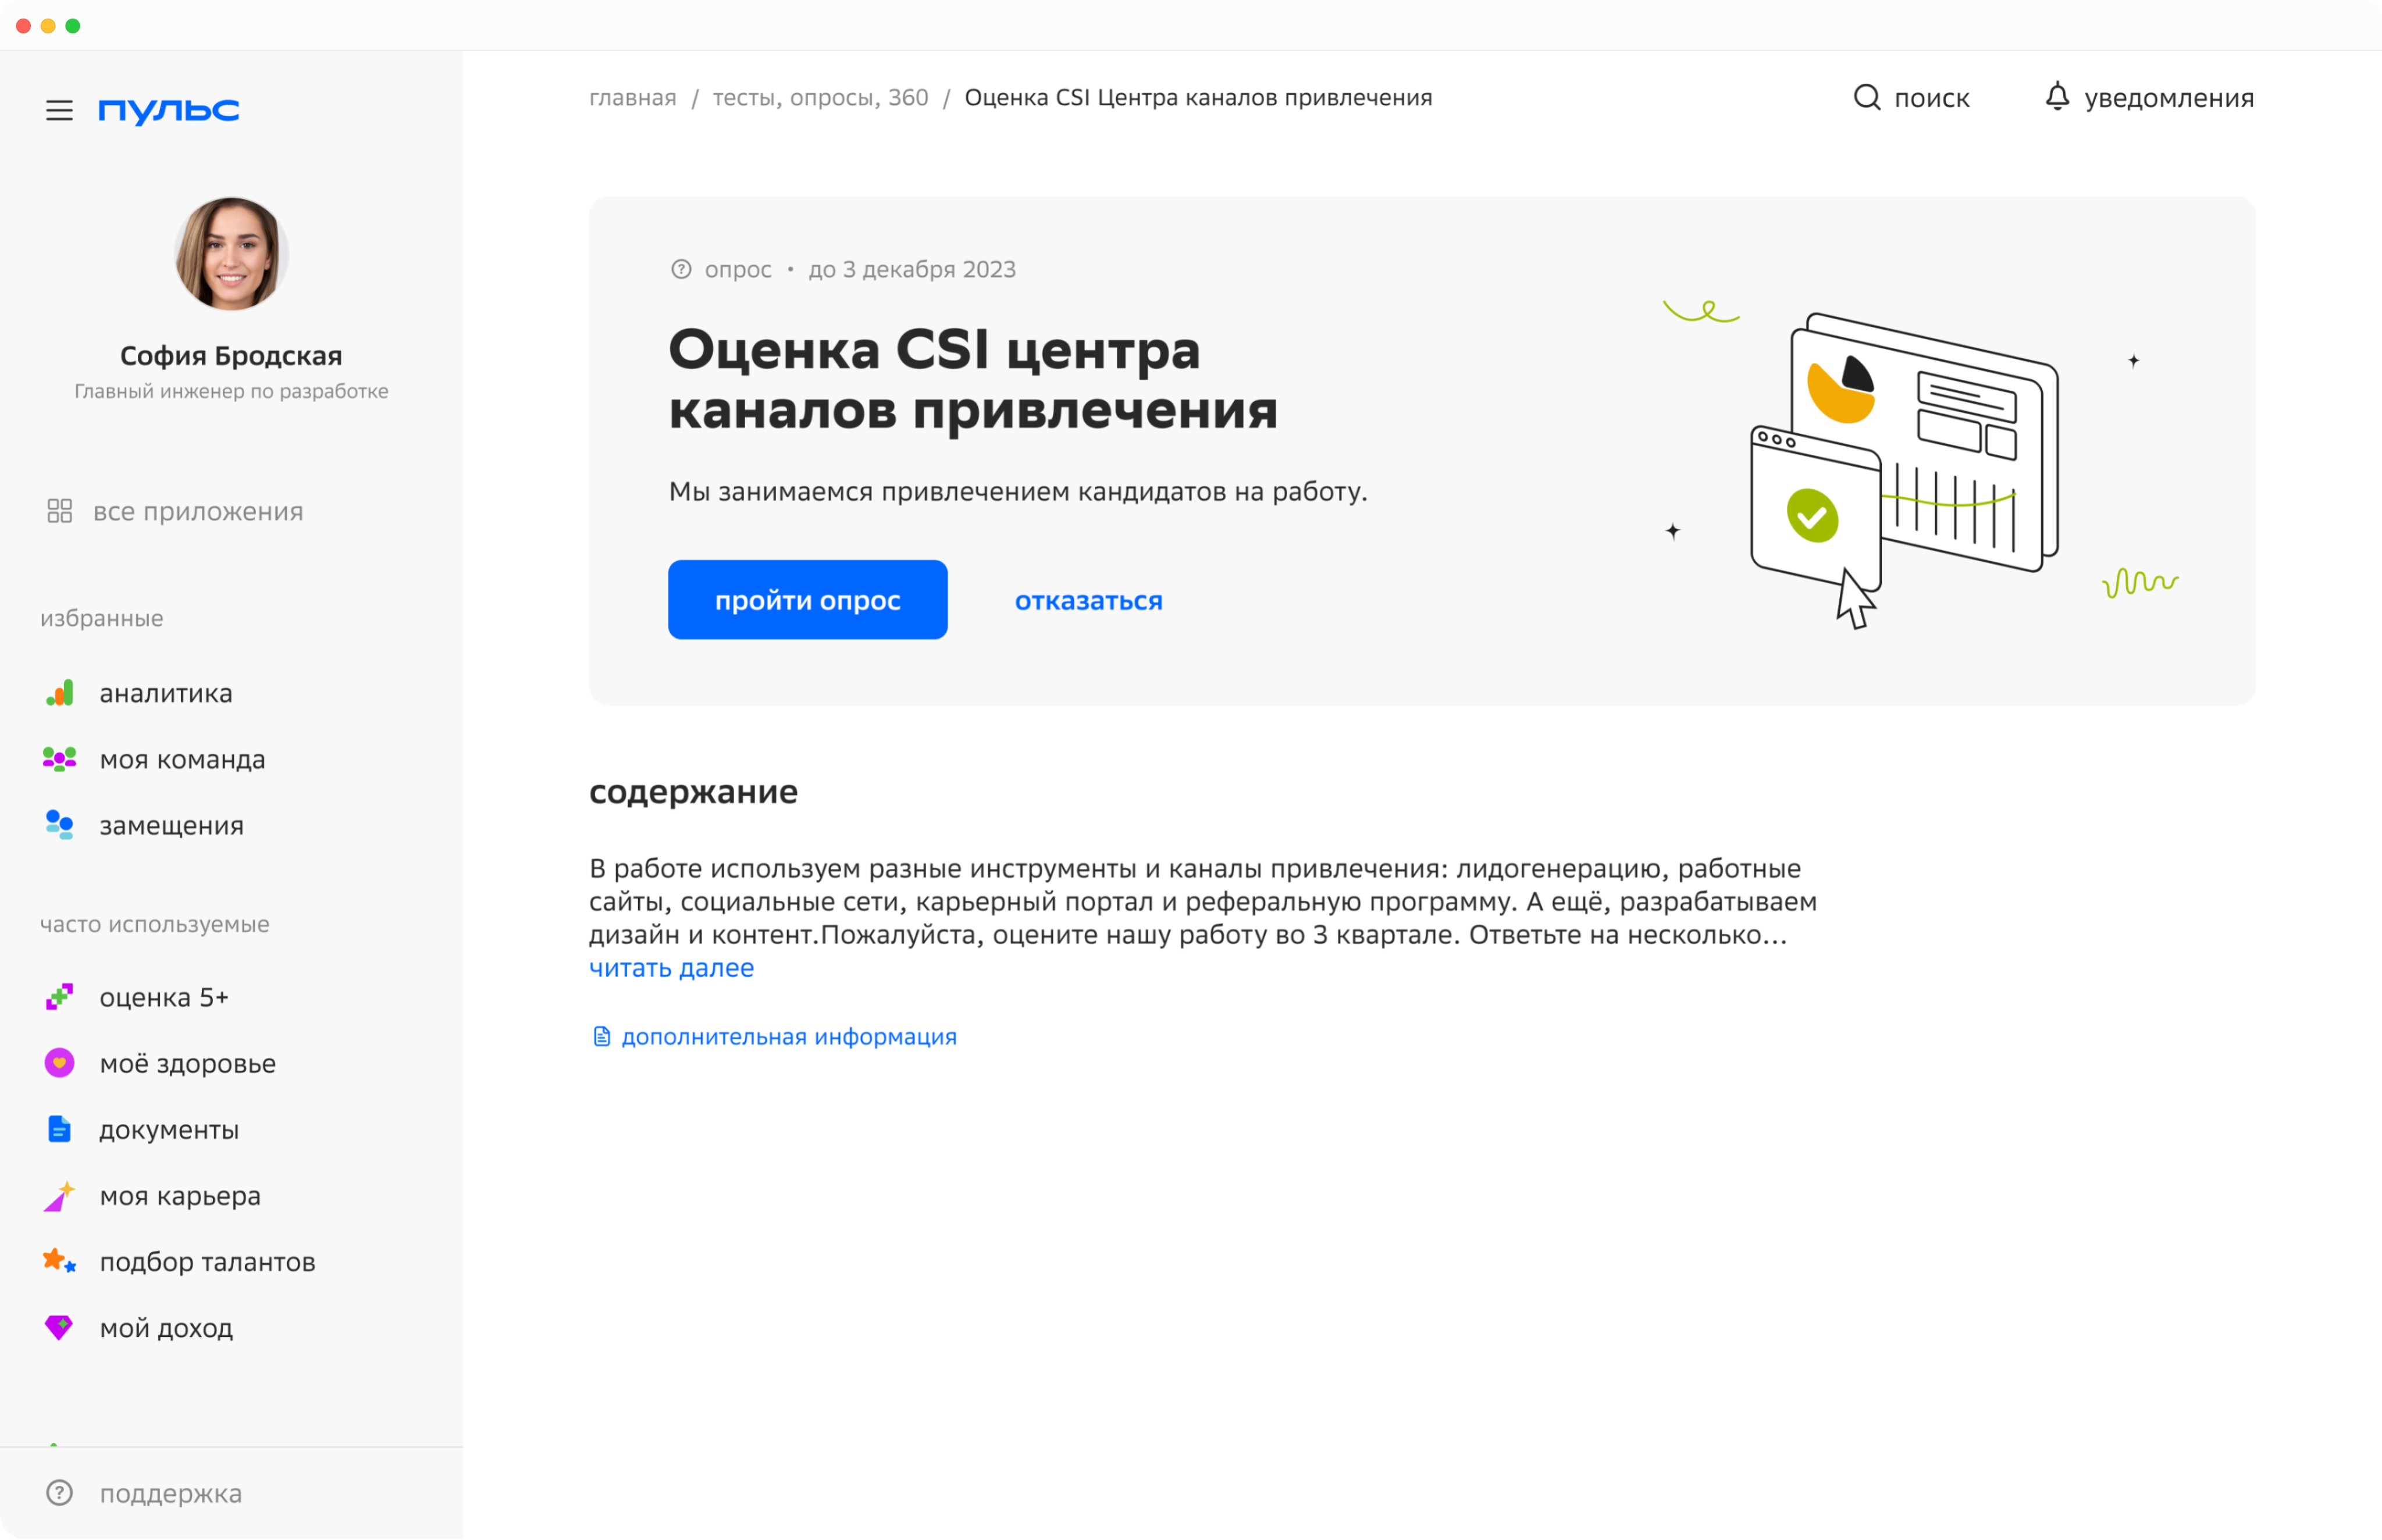This screenshot has height=1540, width=2382.
Task: Click the red window close dot
Action: [23, 25]
